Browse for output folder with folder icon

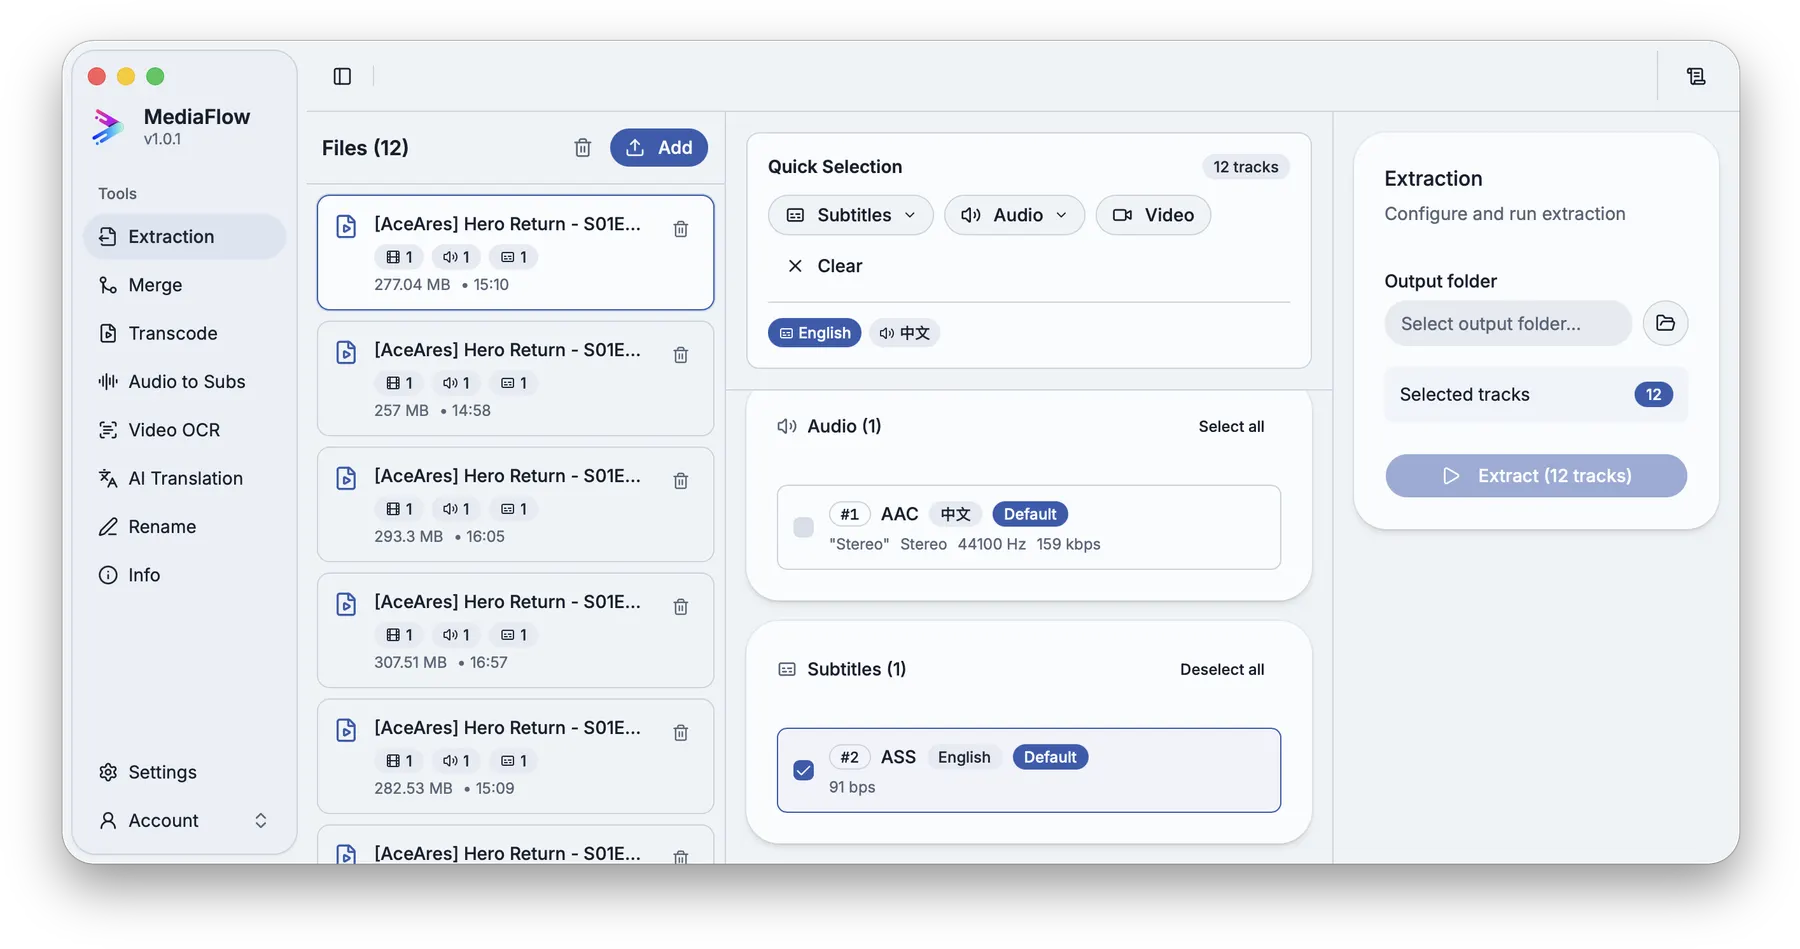tap(1665, 323)
